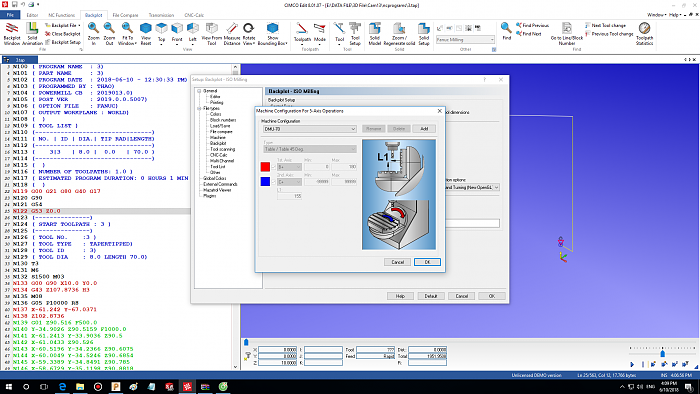Confirm Machine Configuration dialog with OK

[427, 262]
